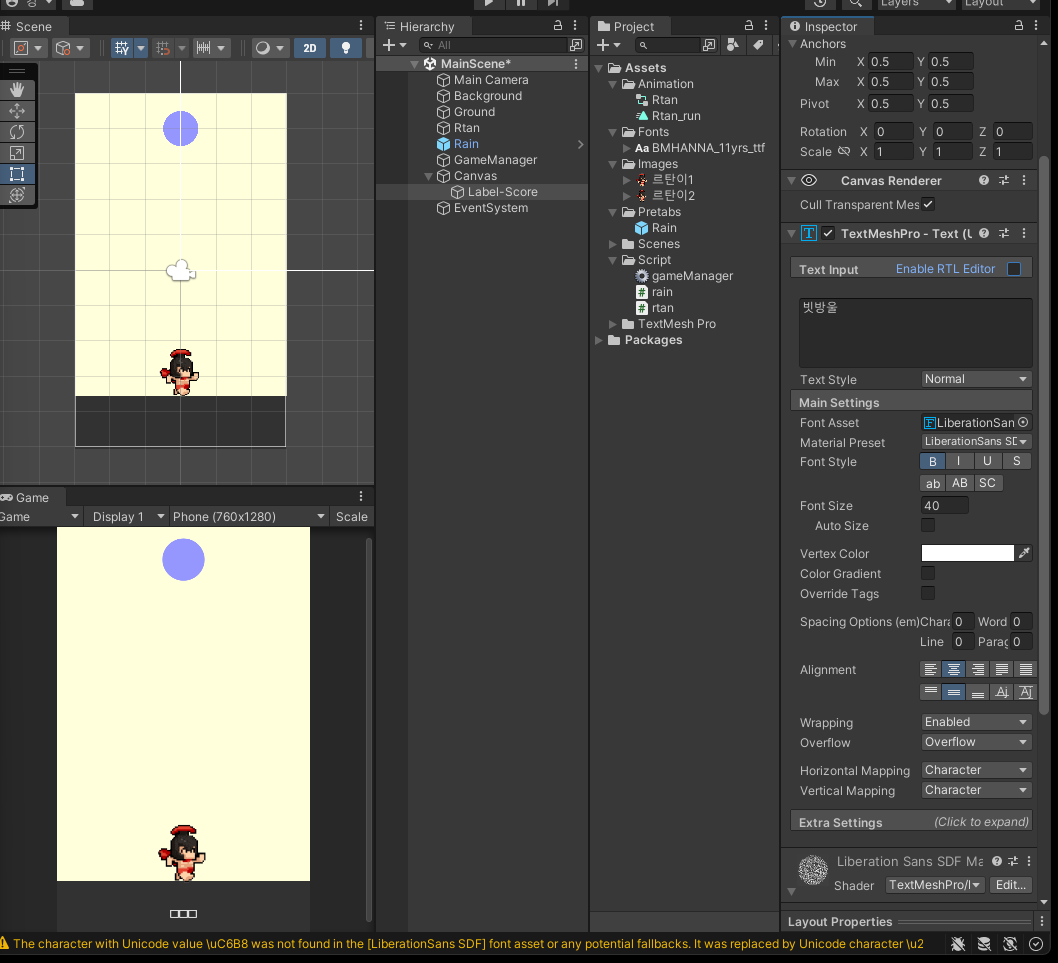Expand the Packages folder
This screenshot has height=963, width=1058.
point(598,340)
